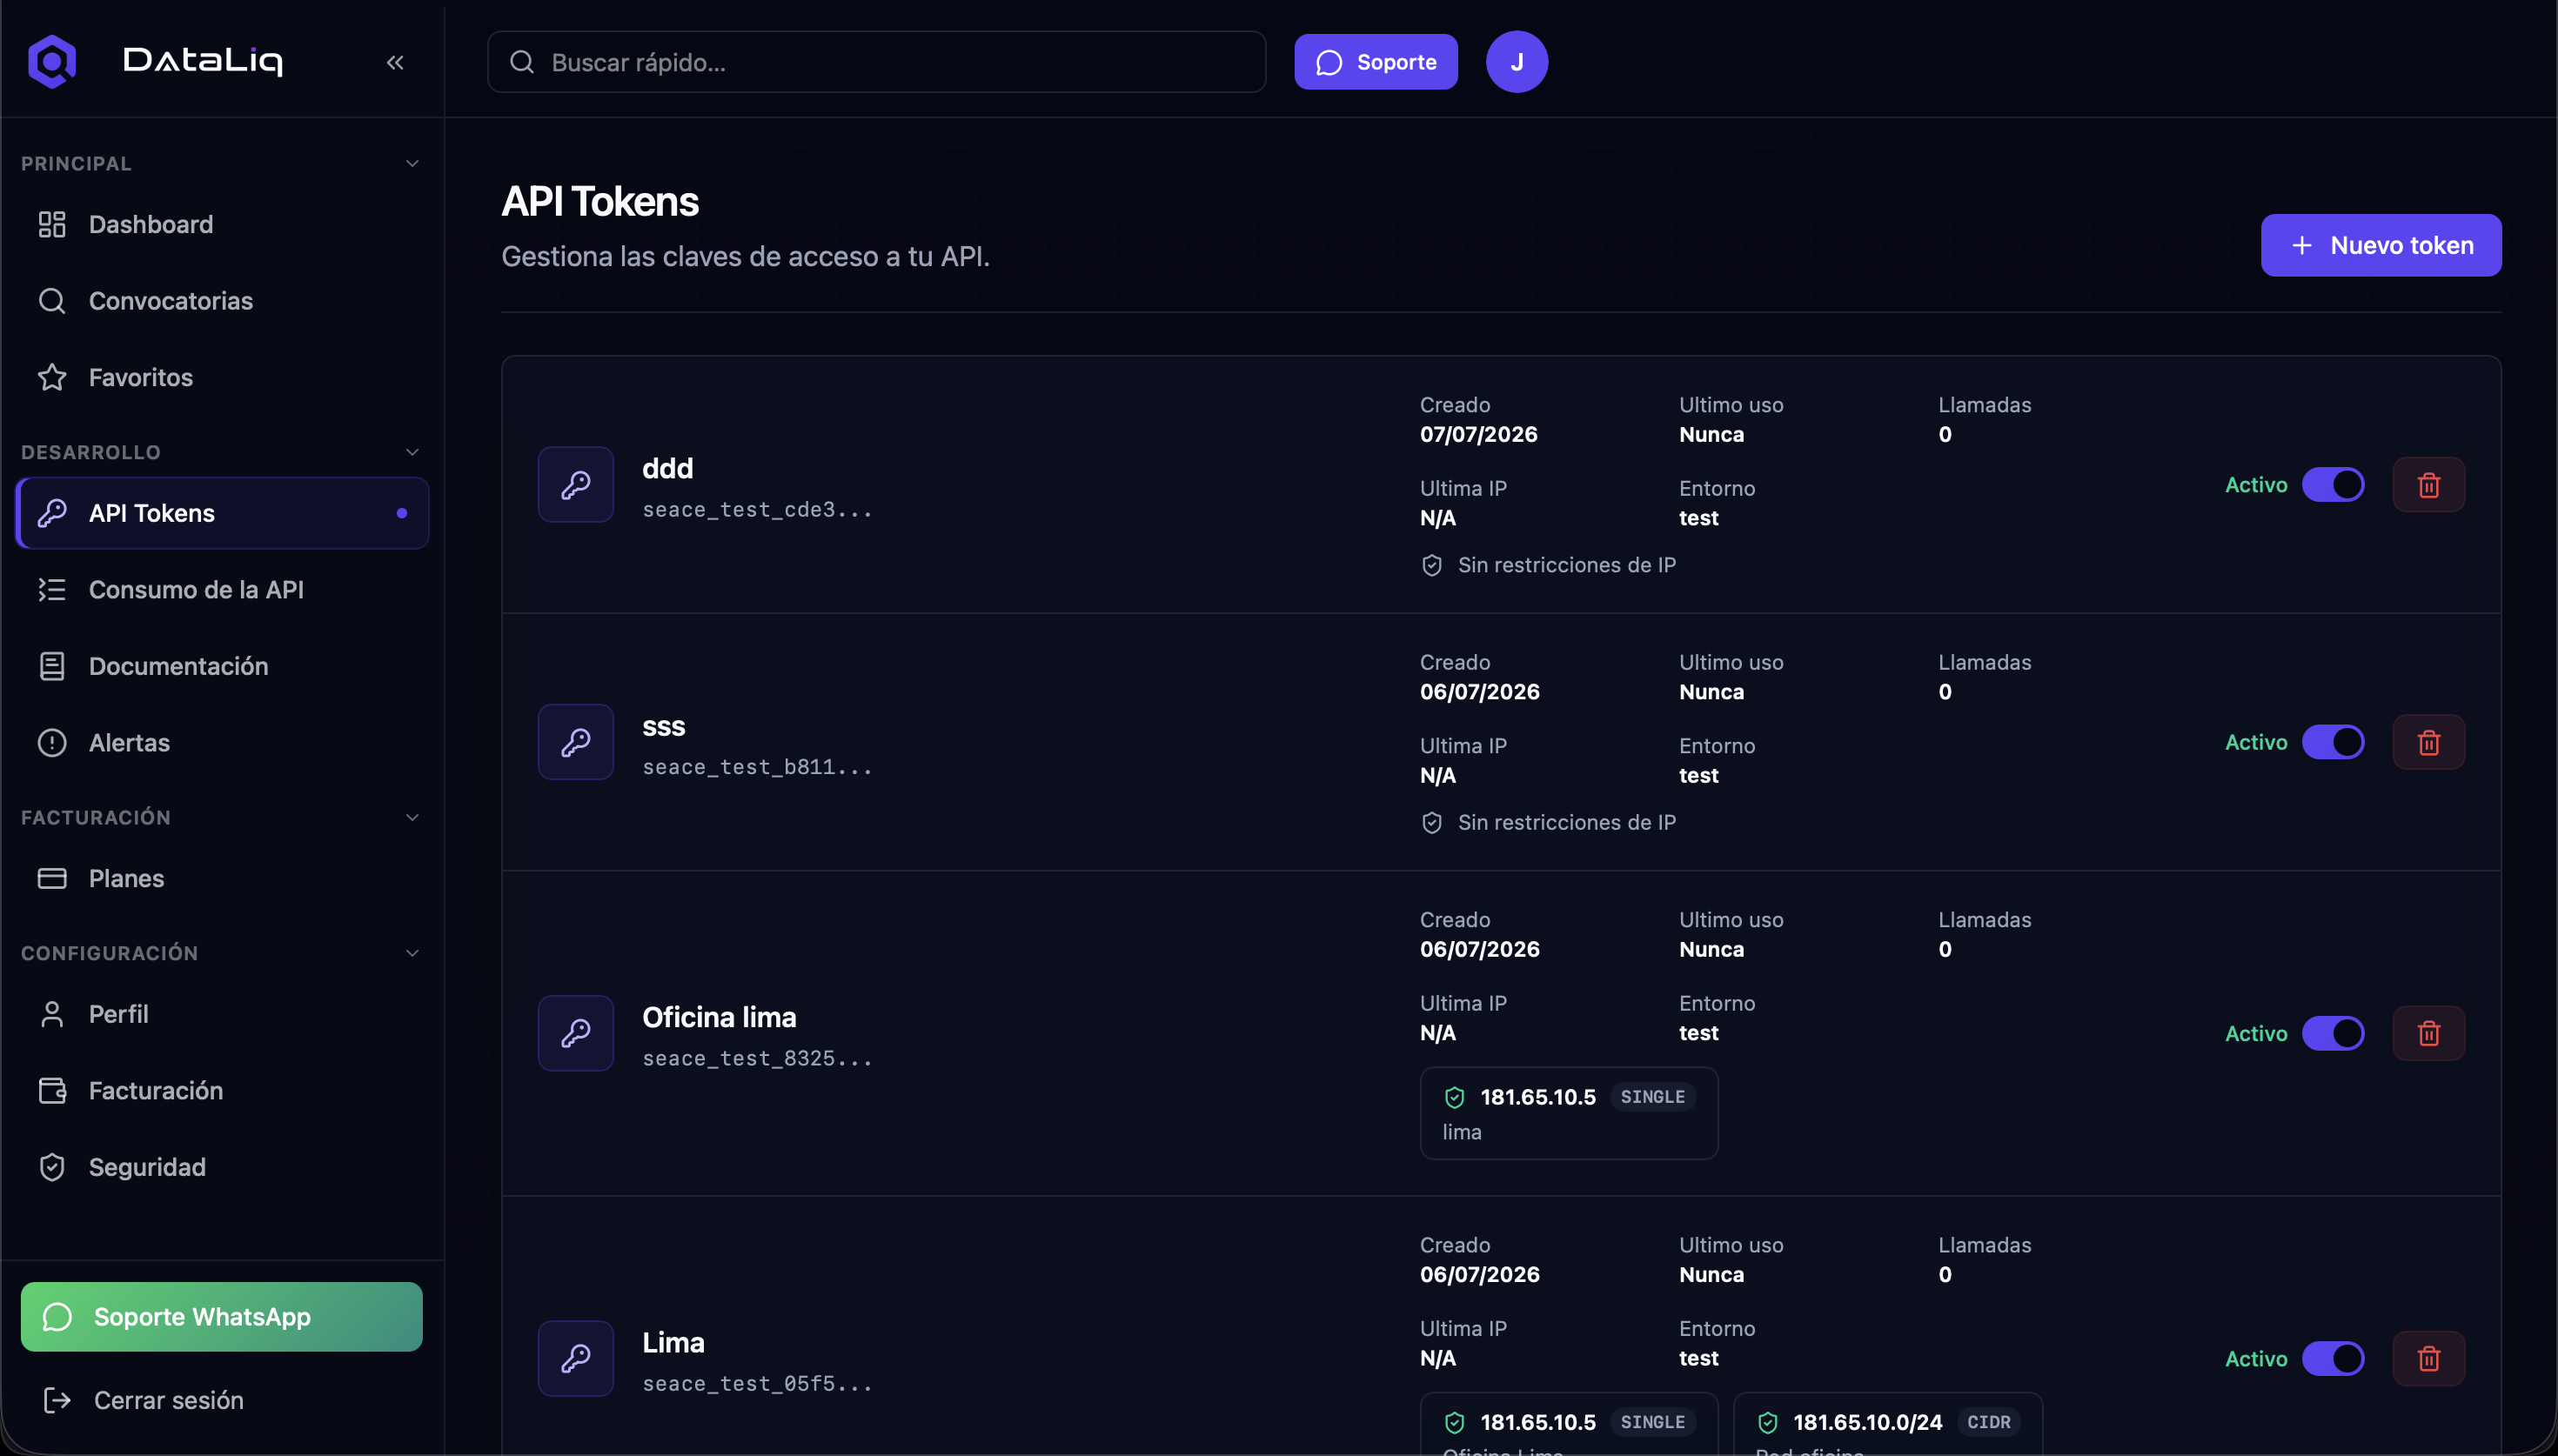Collapse the FACTURACIÓN section chevron
The height and width of the screenshot is (1456, 2558).
412,817
